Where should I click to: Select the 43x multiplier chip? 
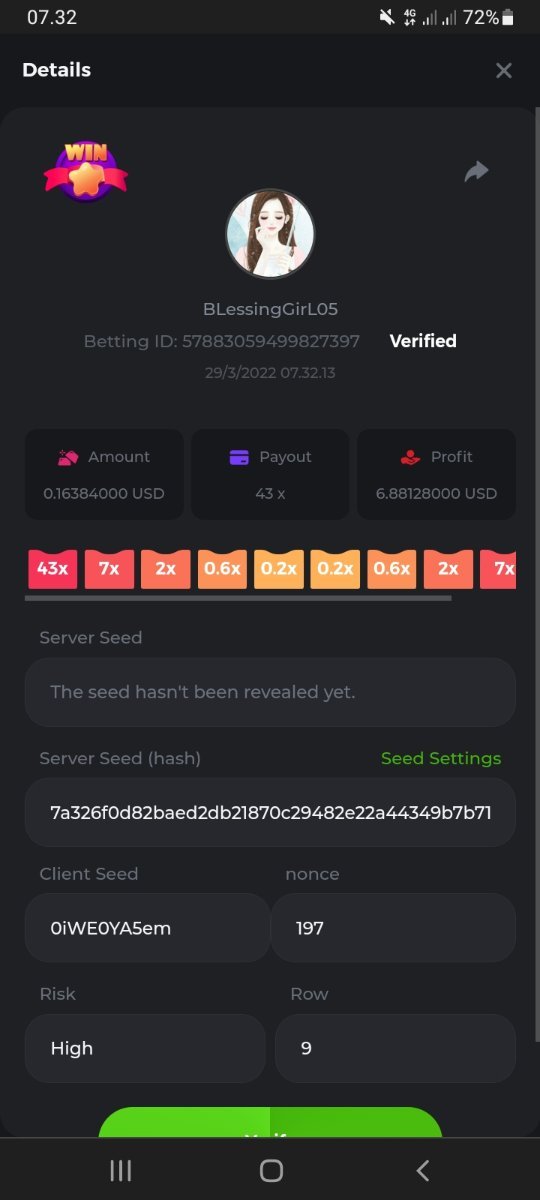point(52,568)
